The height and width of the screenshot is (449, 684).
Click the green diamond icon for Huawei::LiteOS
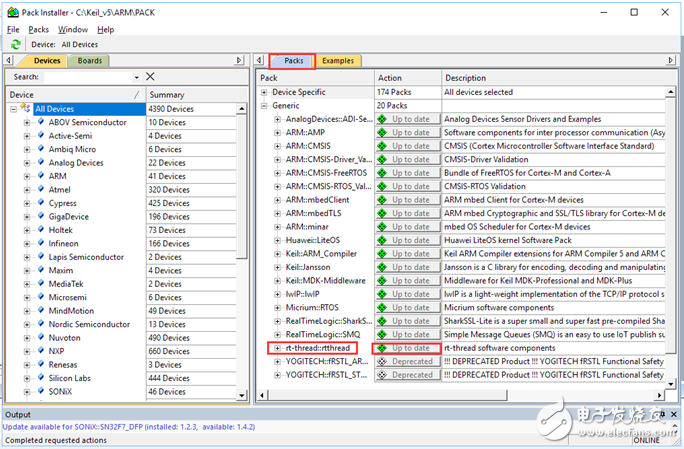(383, 240)
